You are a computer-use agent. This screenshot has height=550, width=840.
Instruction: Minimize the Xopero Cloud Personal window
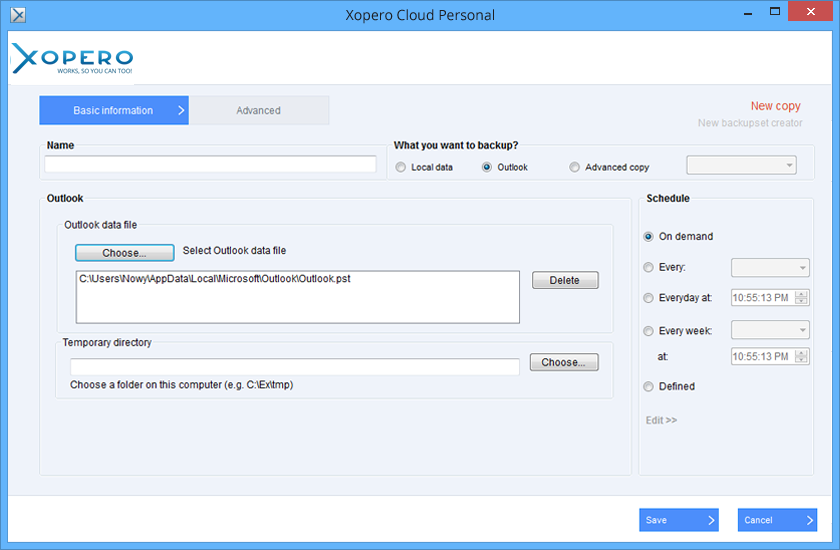748,13
